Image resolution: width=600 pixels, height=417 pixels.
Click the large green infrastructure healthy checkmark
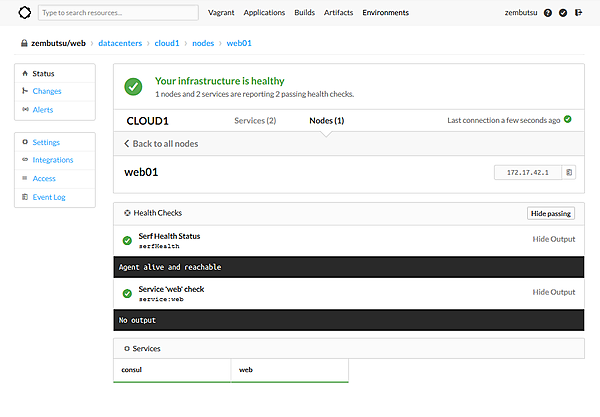[133, 87]
